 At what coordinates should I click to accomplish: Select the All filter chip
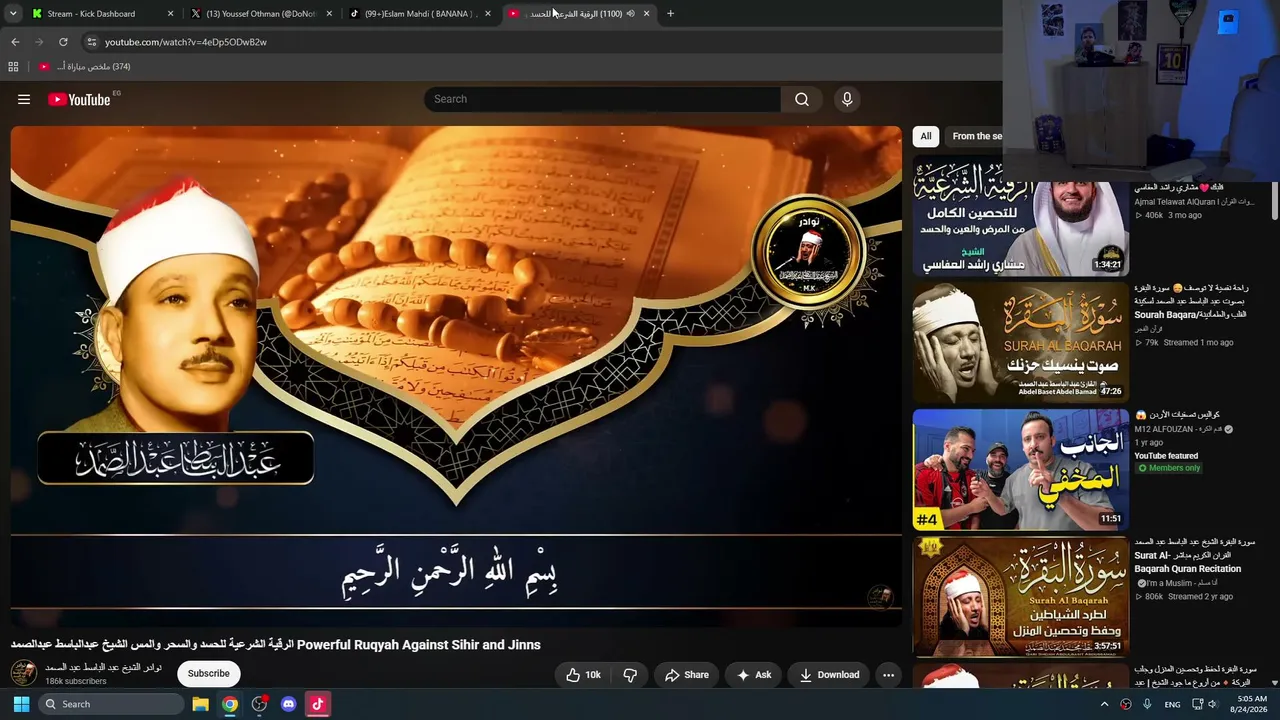point(926,136)
